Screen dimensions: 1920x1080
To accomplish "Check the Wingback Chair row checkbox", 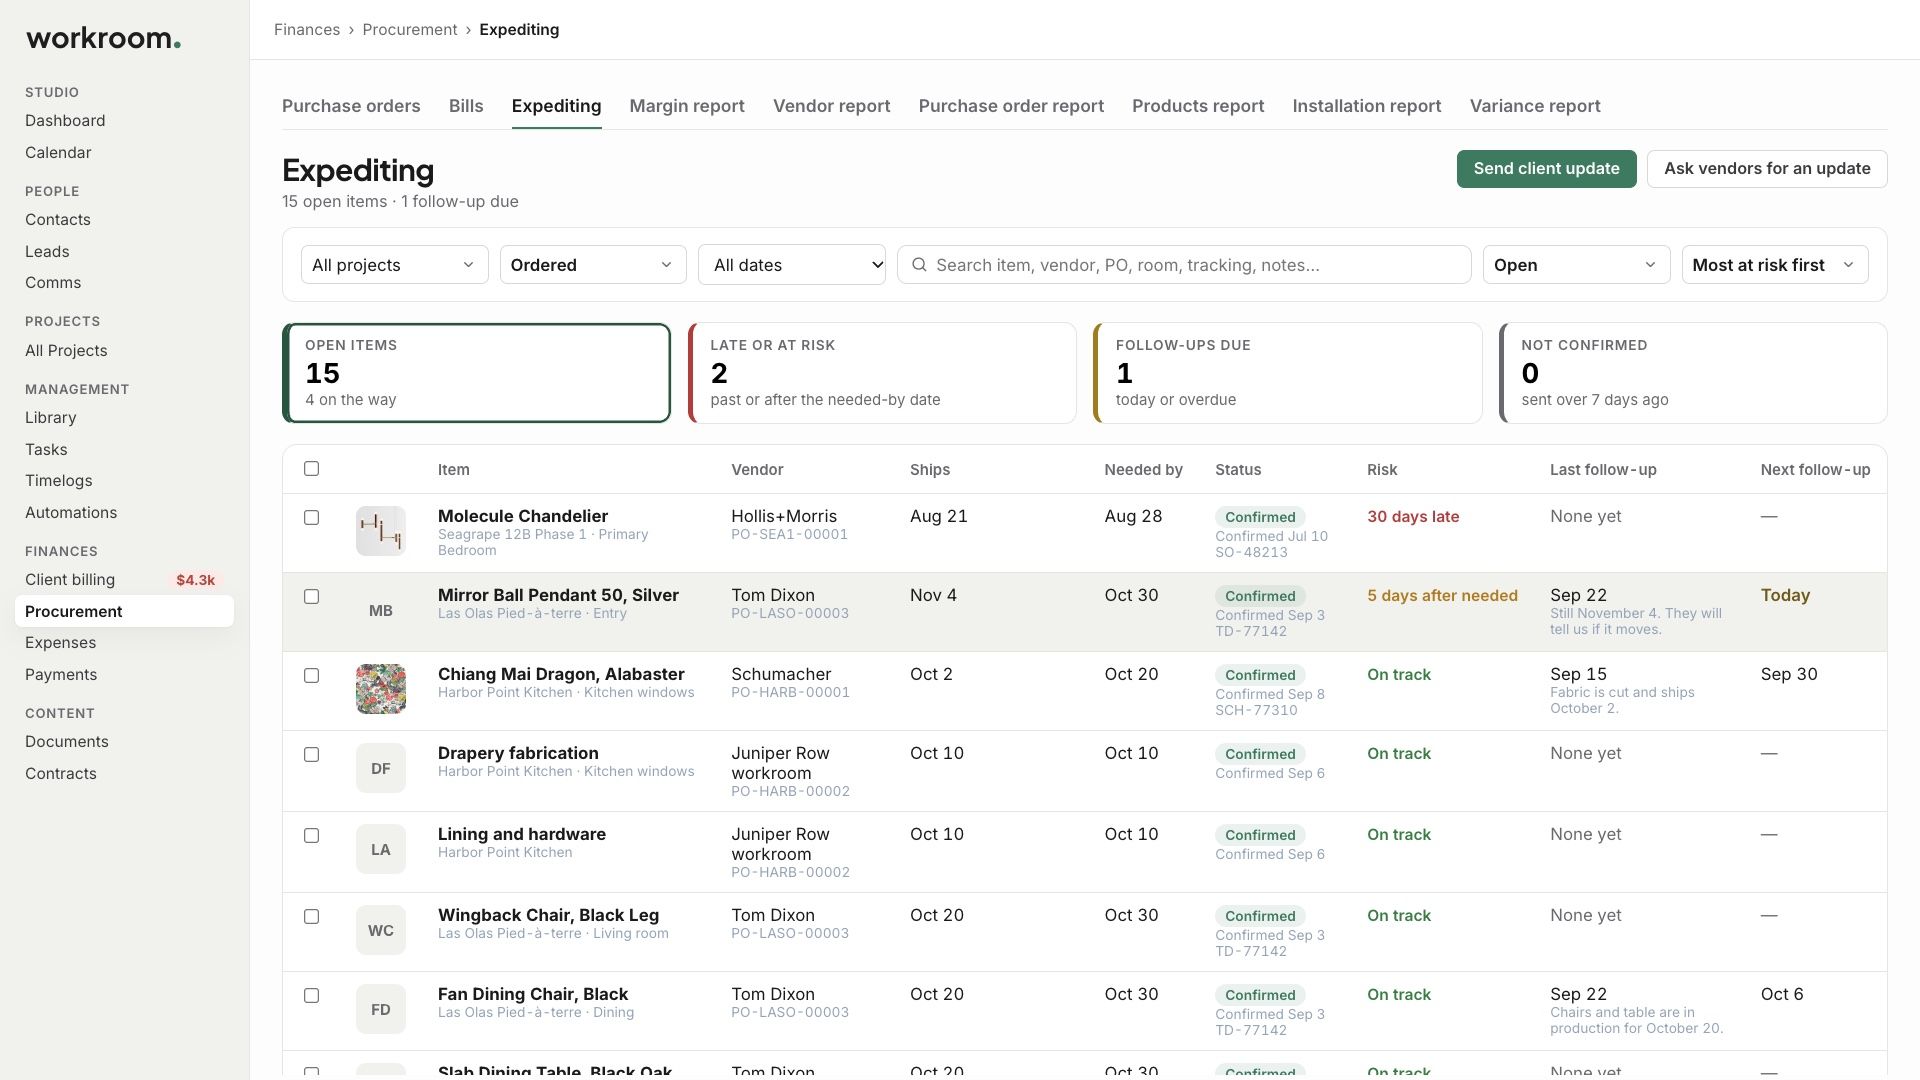I will pyautogui.click(x=311, y=916).
